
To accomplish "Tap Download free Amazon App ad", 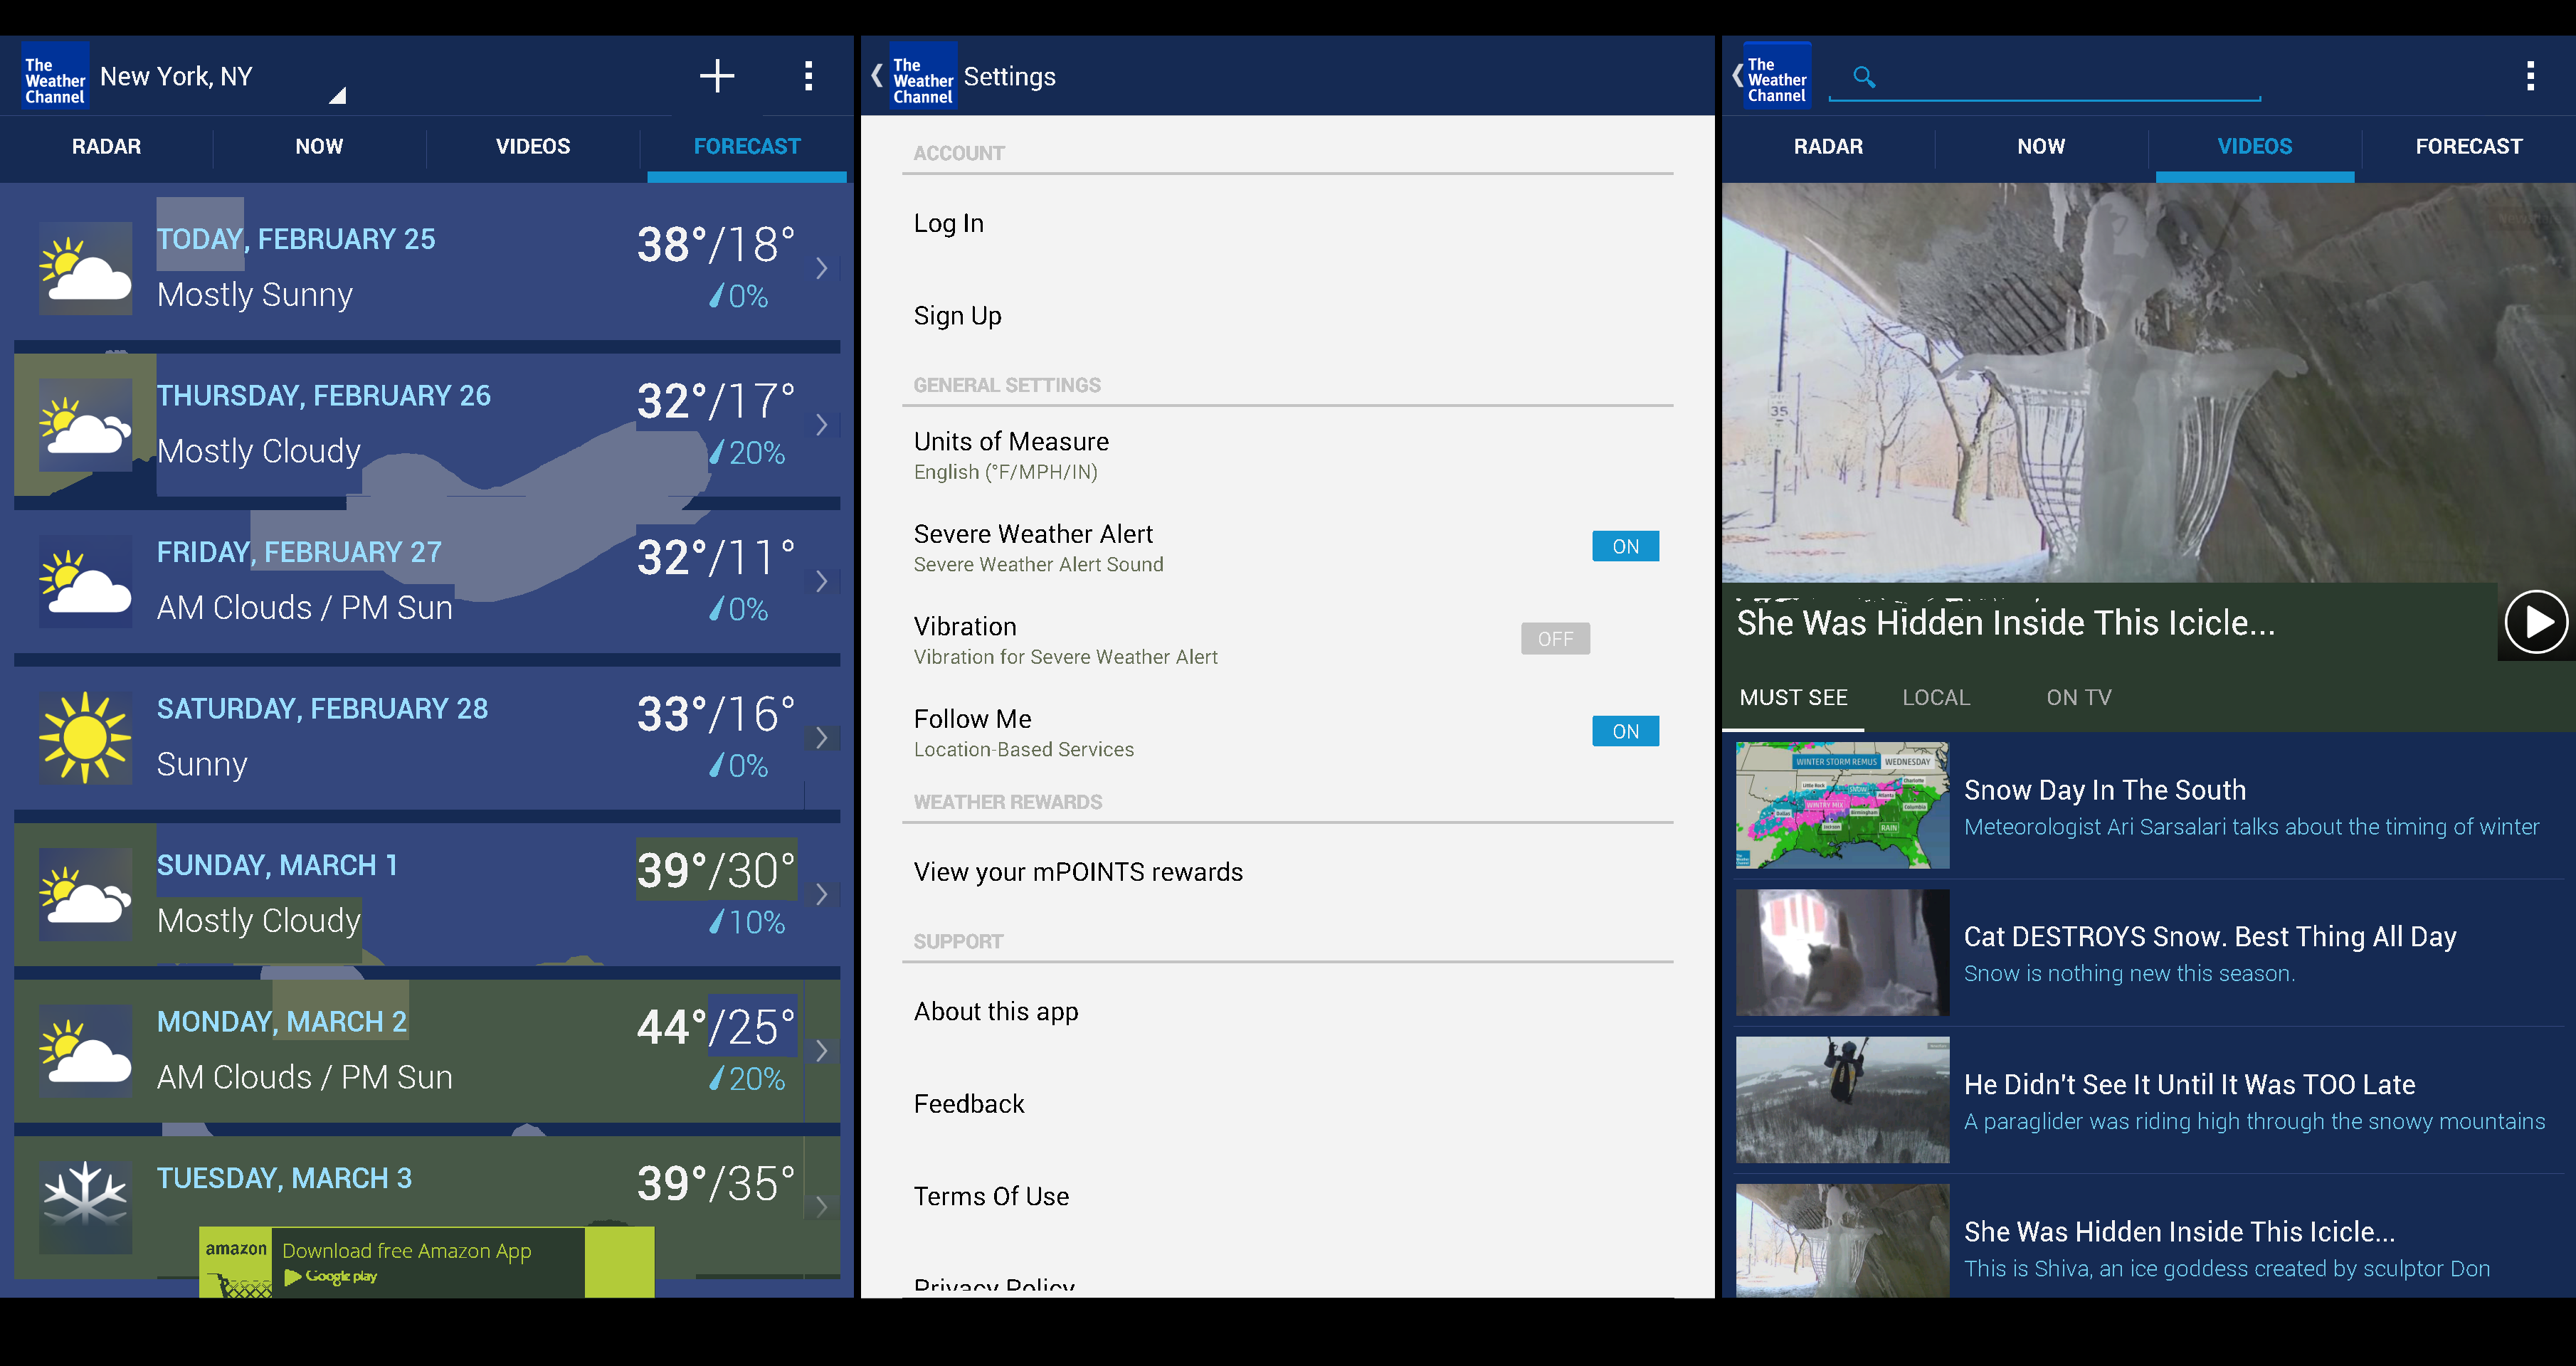I will pos(426,1262).
